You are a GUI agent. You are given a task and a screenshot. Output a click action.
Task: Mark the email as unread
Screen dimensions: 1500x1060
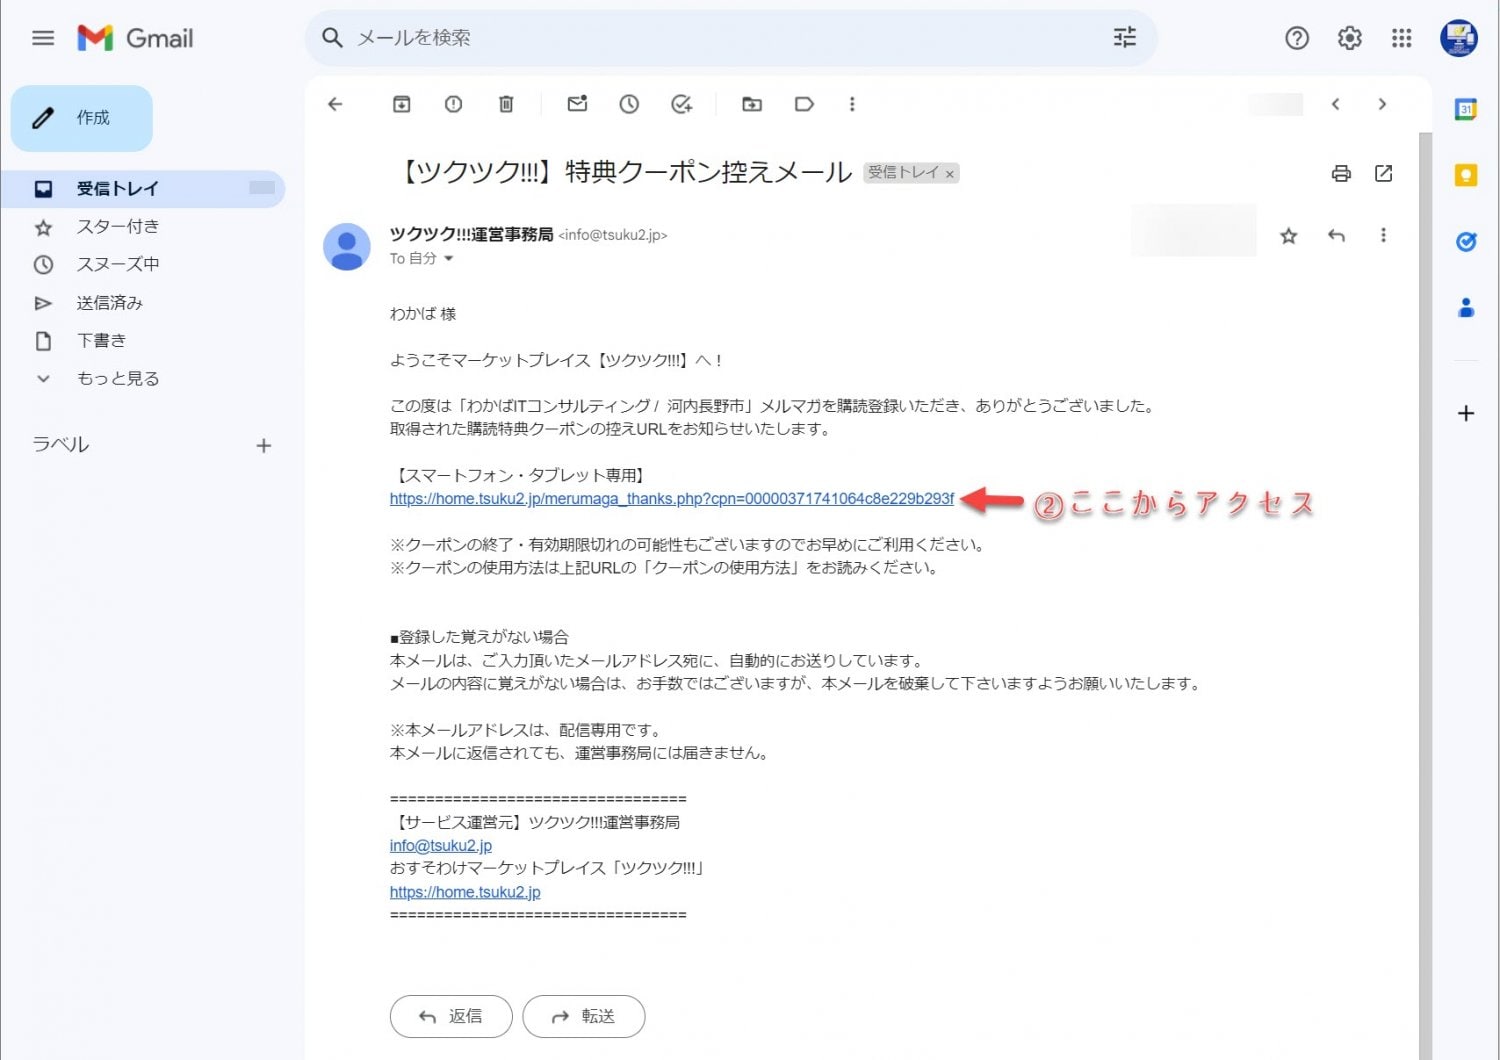577,104
